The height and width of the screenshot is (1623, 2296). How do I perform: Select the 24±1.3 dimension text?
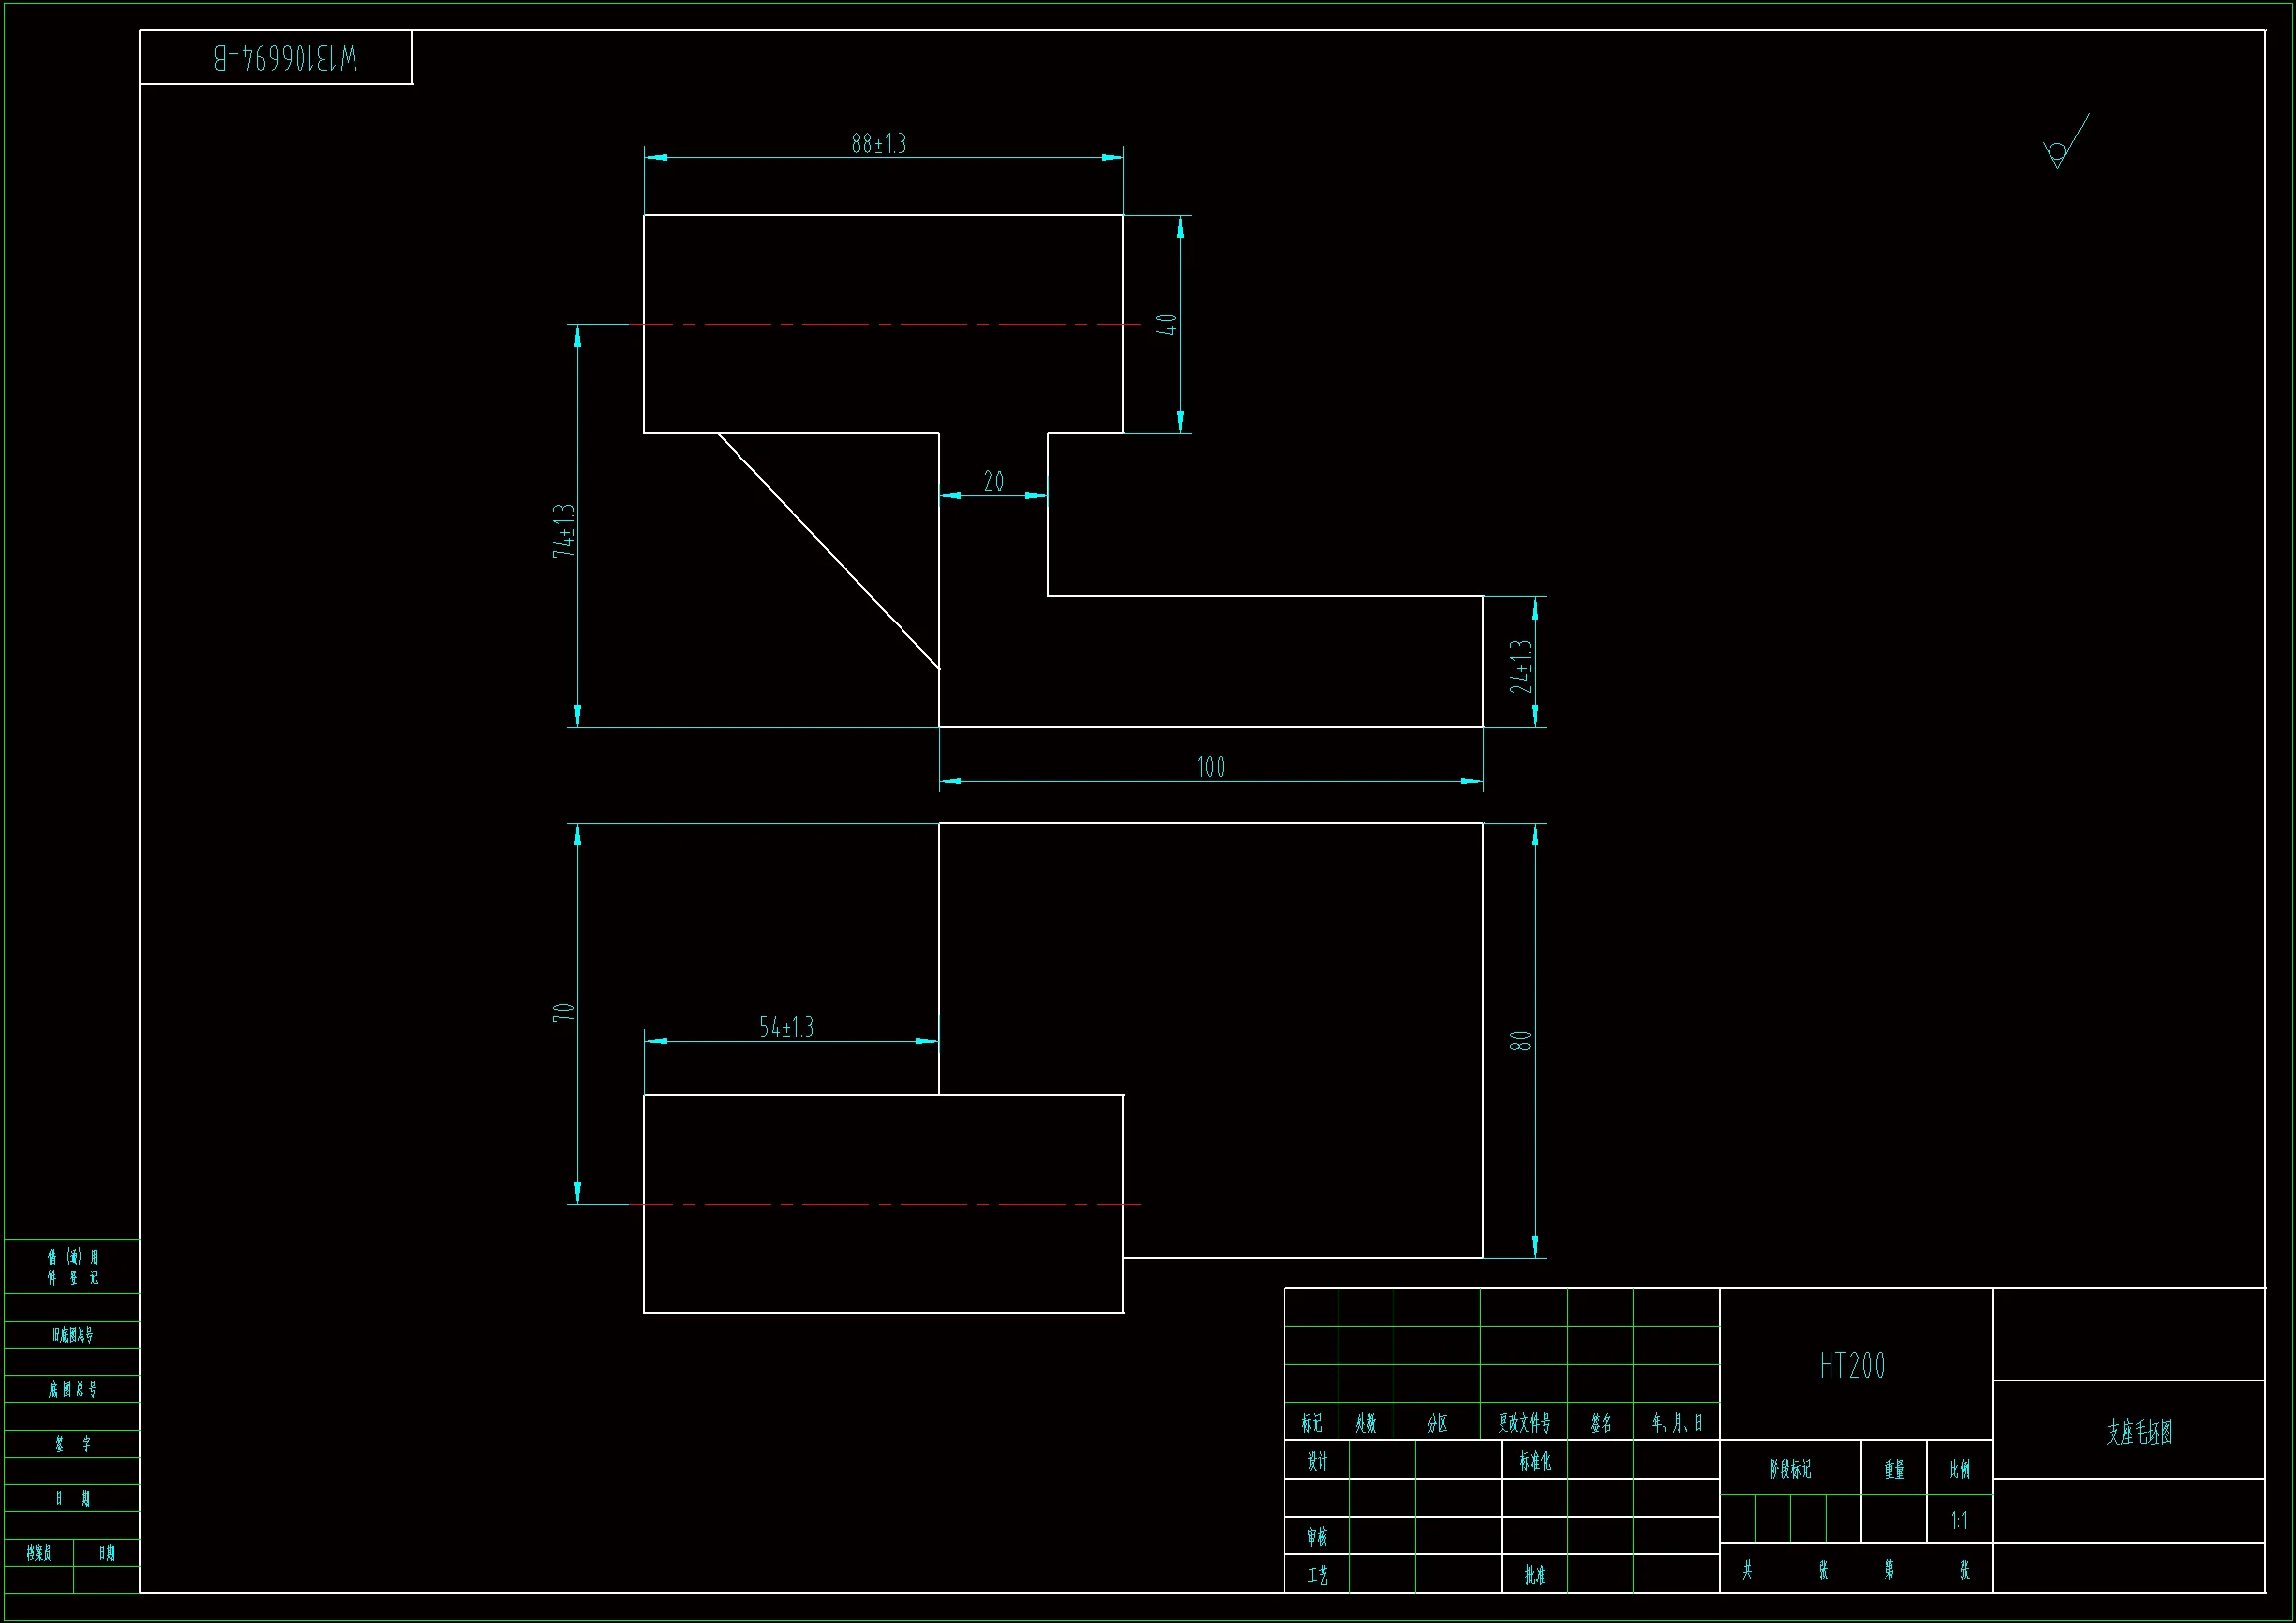tap(1520, 666)
